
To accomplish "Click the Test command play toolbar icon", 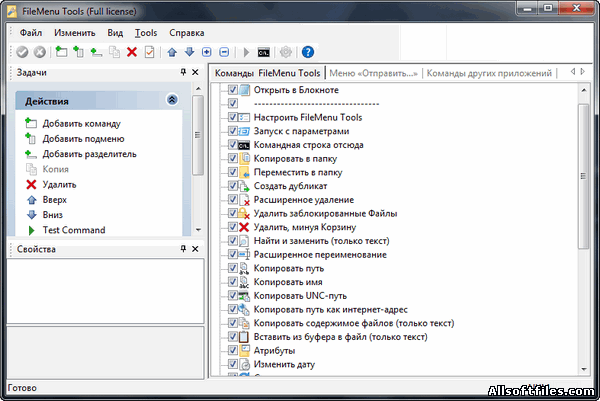I will tap(246, 52).
